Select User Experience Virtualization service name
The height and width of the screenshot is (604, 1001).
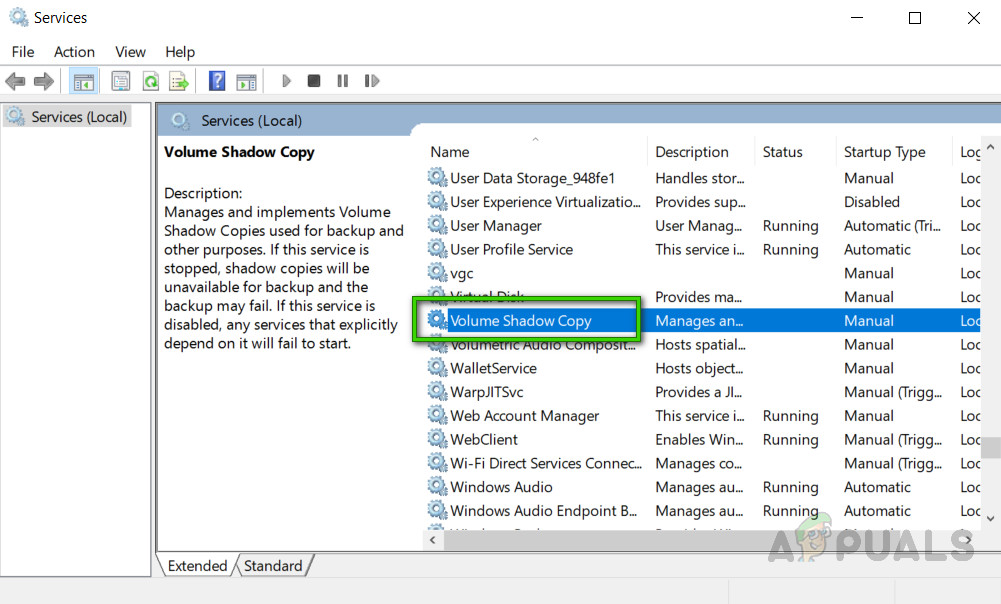[545, 202]
